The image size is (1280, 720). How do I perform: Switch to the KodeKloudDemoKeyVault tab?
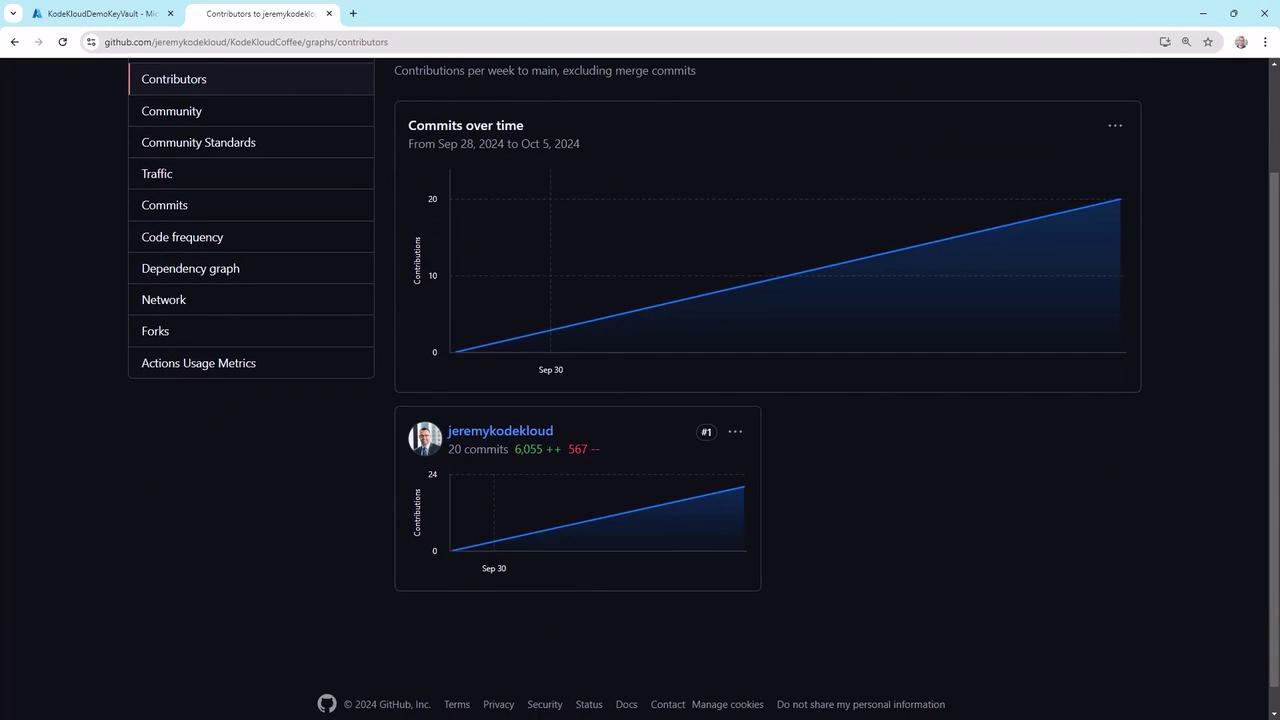(100, 13)
